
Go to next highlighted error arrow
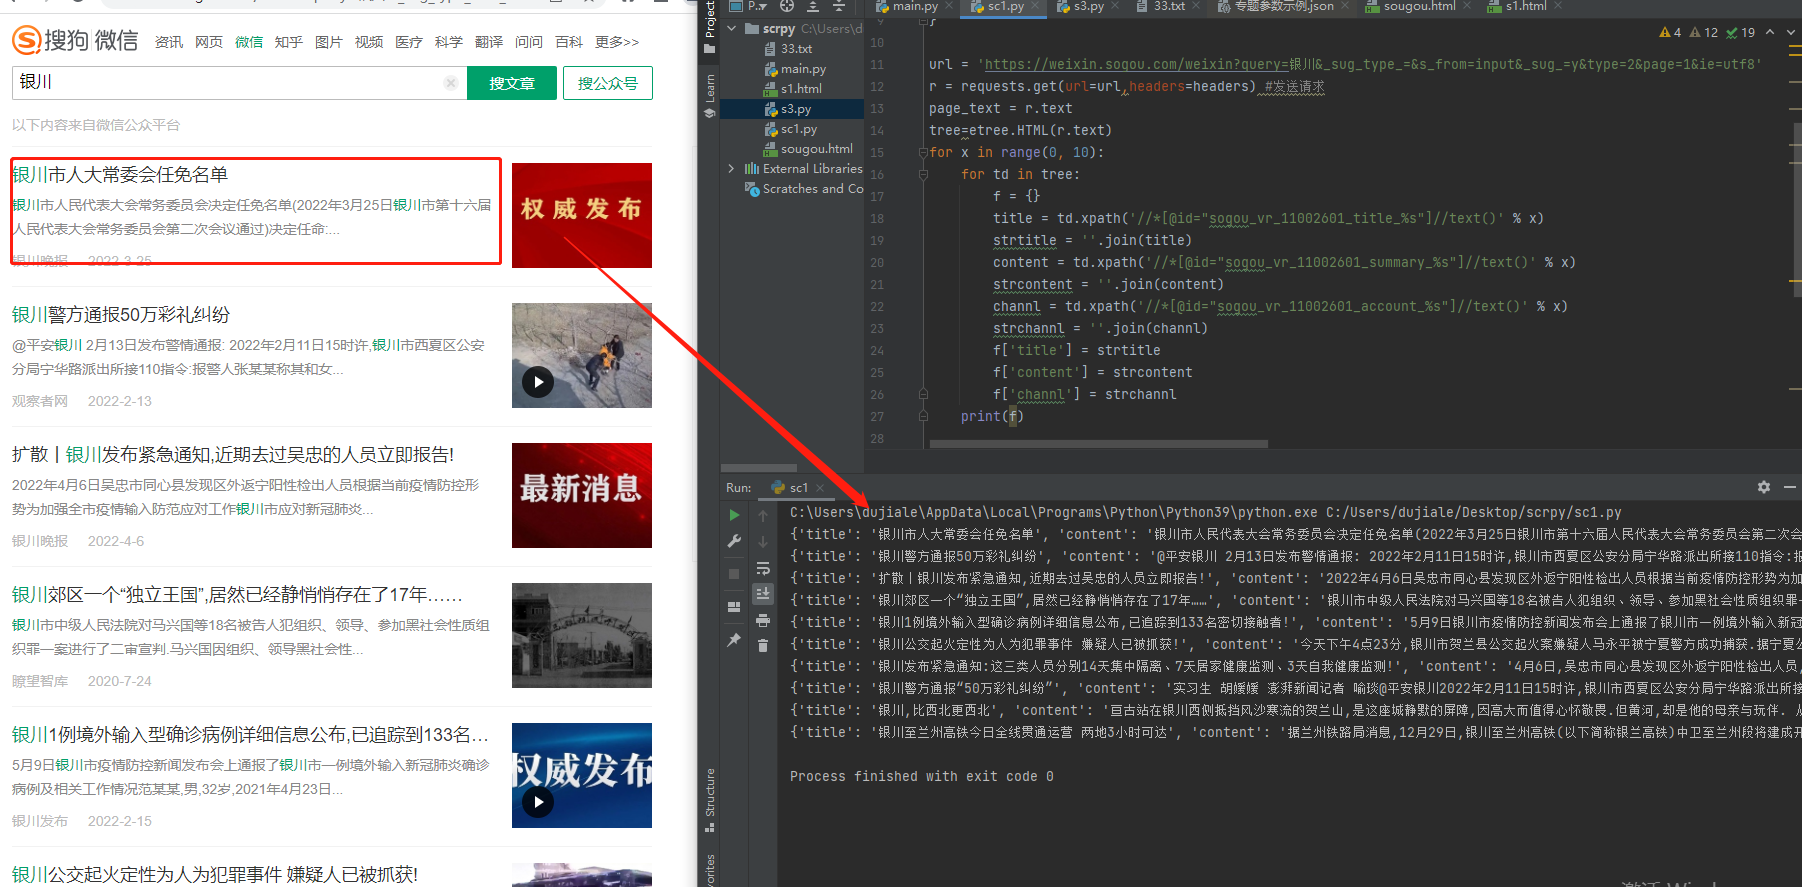pos(1791,32)
